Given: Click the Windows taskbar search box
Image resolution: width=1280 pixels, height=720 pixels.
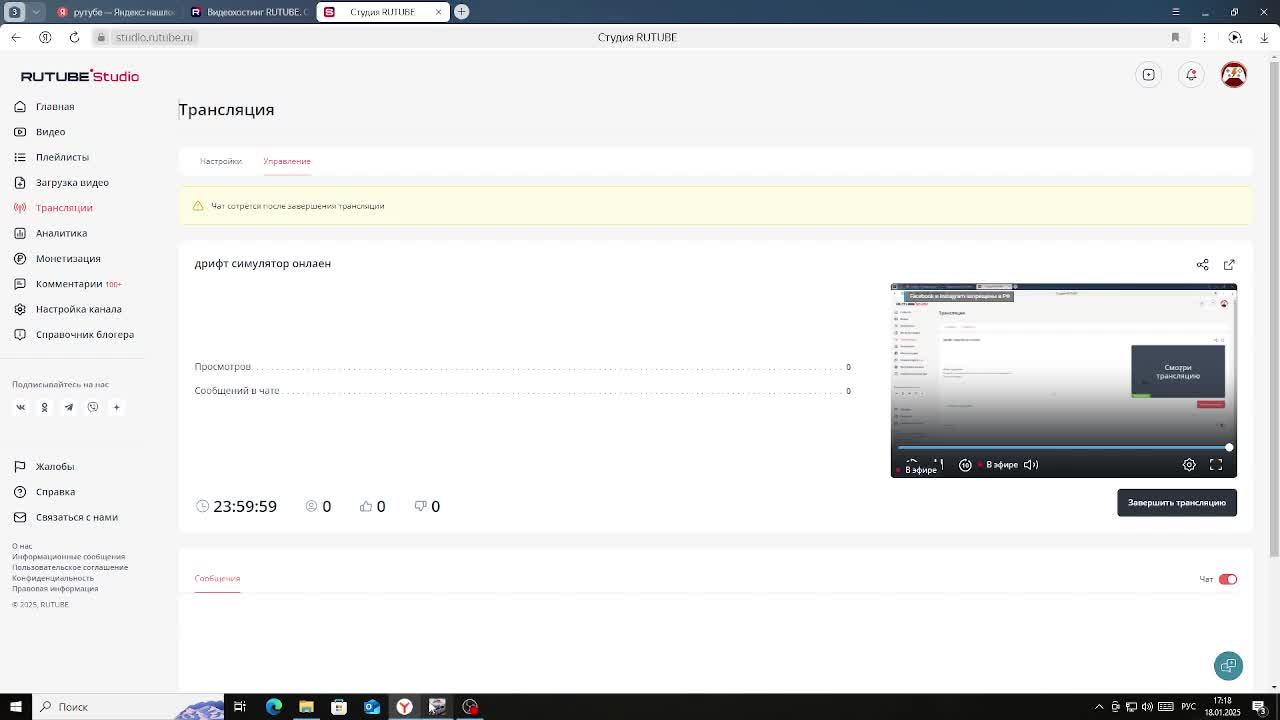Looking at the screenshot, I should pos(130,707).
